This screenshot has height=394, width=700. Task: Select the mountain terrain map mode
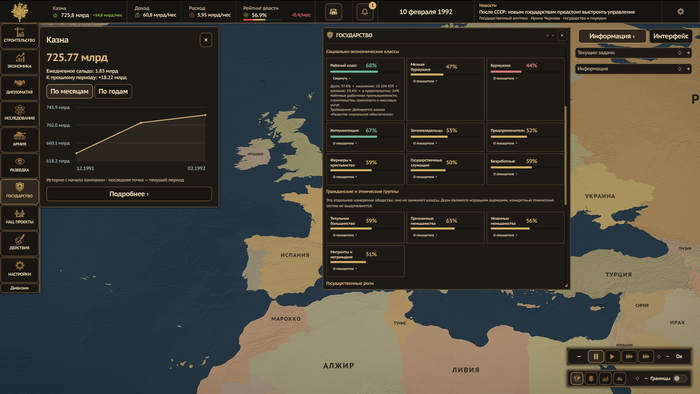[620, 378]
